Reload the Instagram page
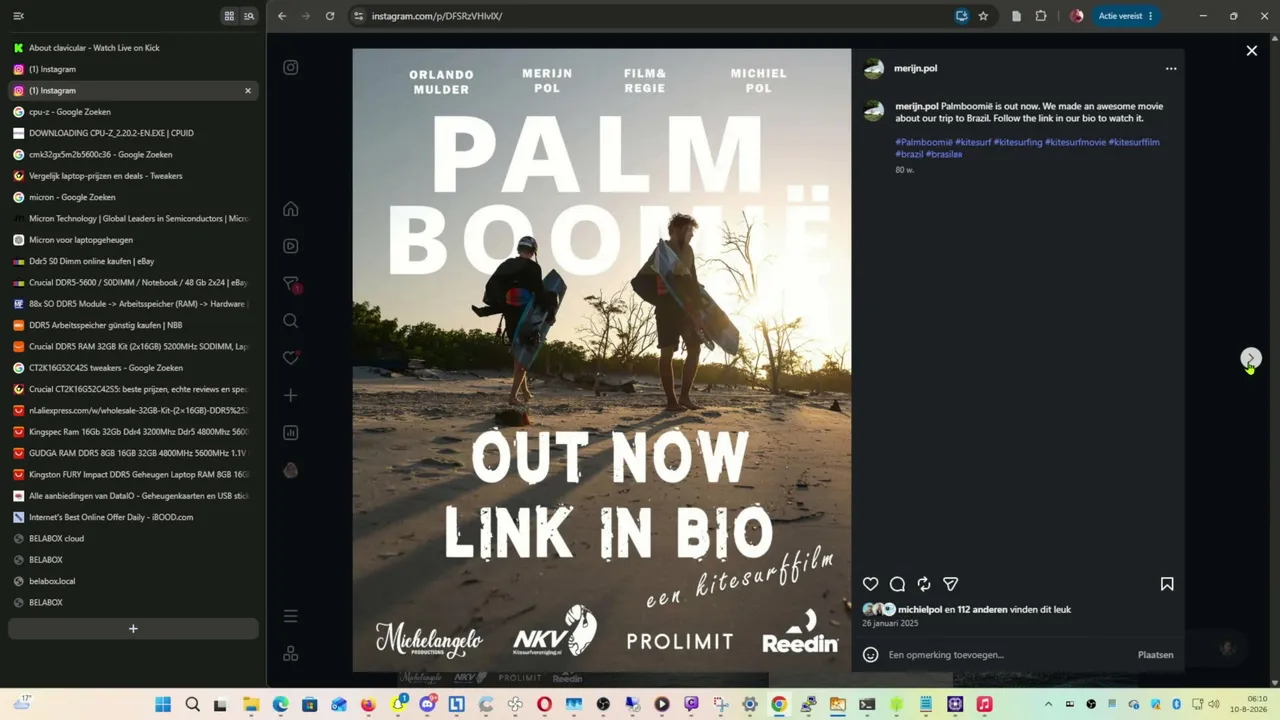 [330, 16]
